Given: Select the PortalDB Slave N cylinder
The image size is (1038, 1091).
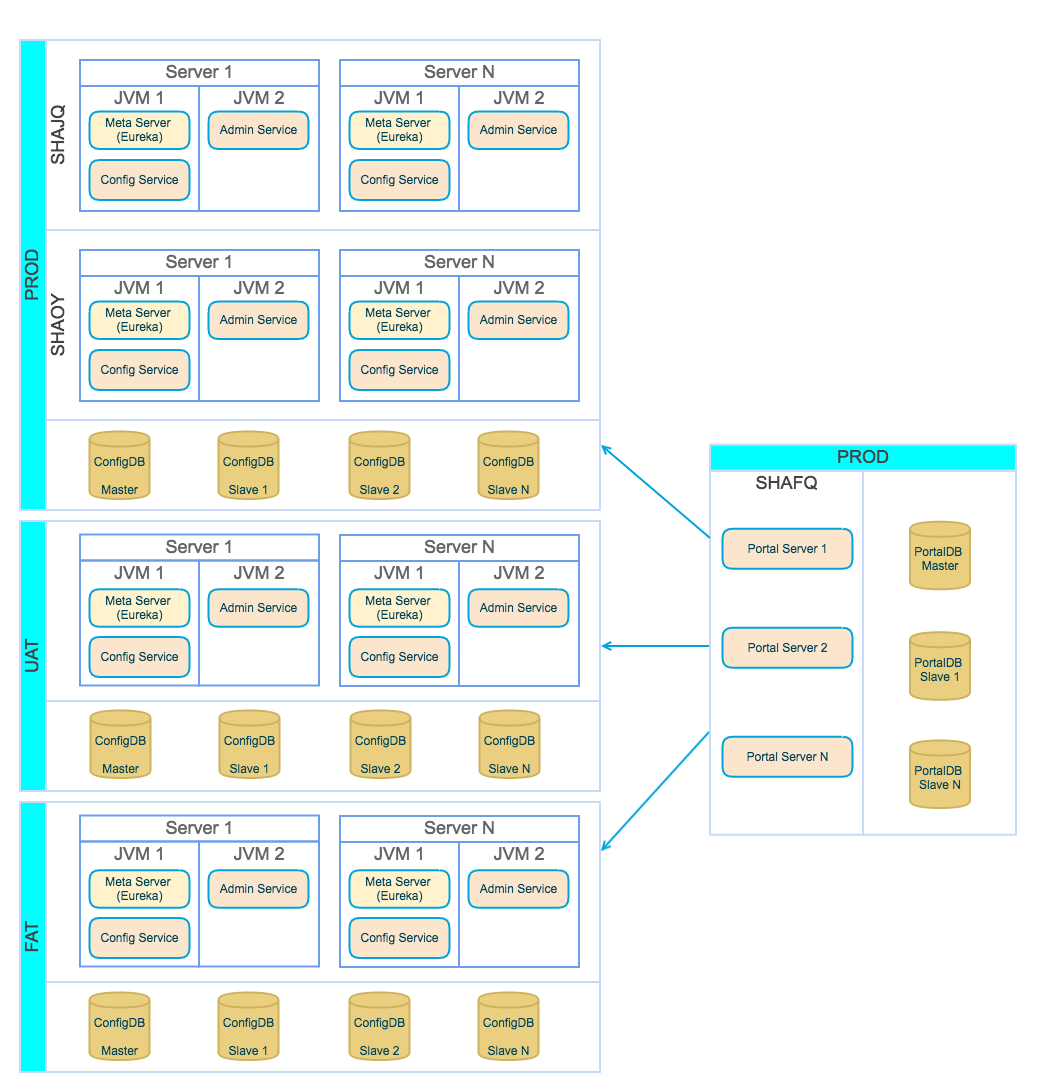Looking at the screenshot, I should tap(939, 773).
